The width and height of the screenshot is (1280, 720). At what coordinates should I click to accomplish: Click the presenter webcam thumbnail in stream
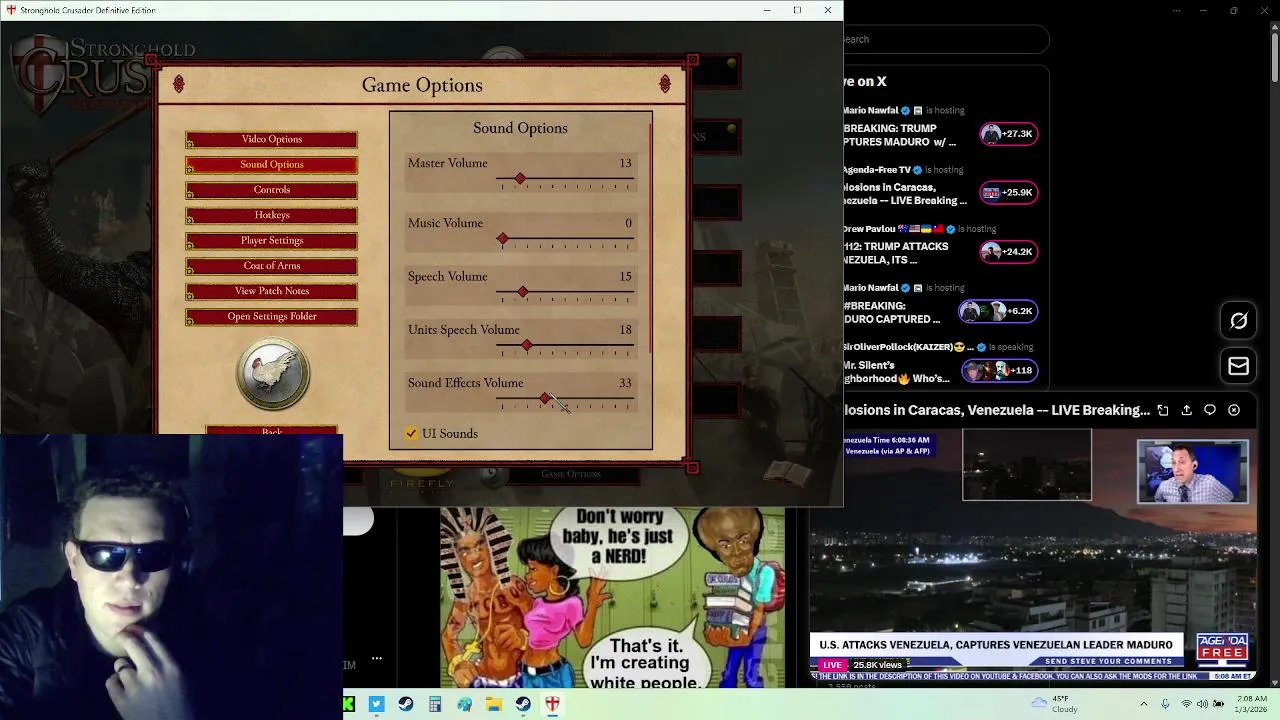coord(1192,471)
